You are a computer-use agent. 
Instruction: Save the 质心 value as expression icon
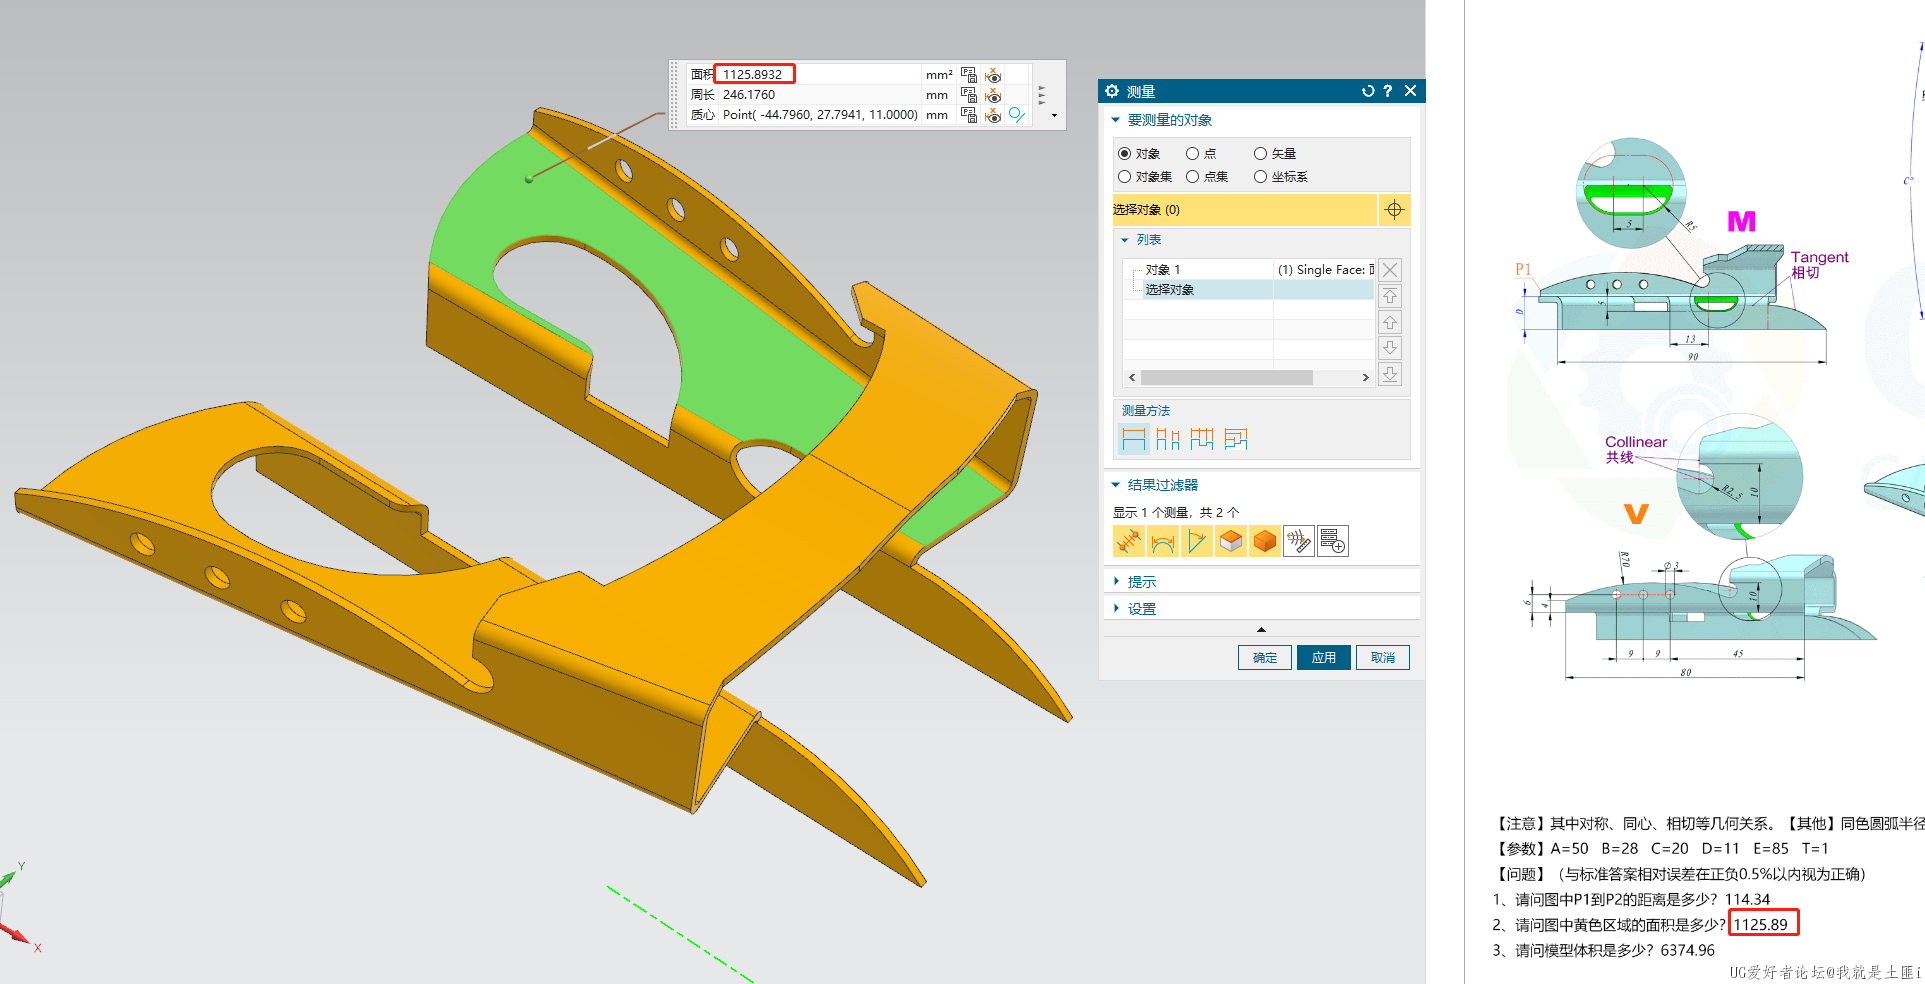pos(969,115)
